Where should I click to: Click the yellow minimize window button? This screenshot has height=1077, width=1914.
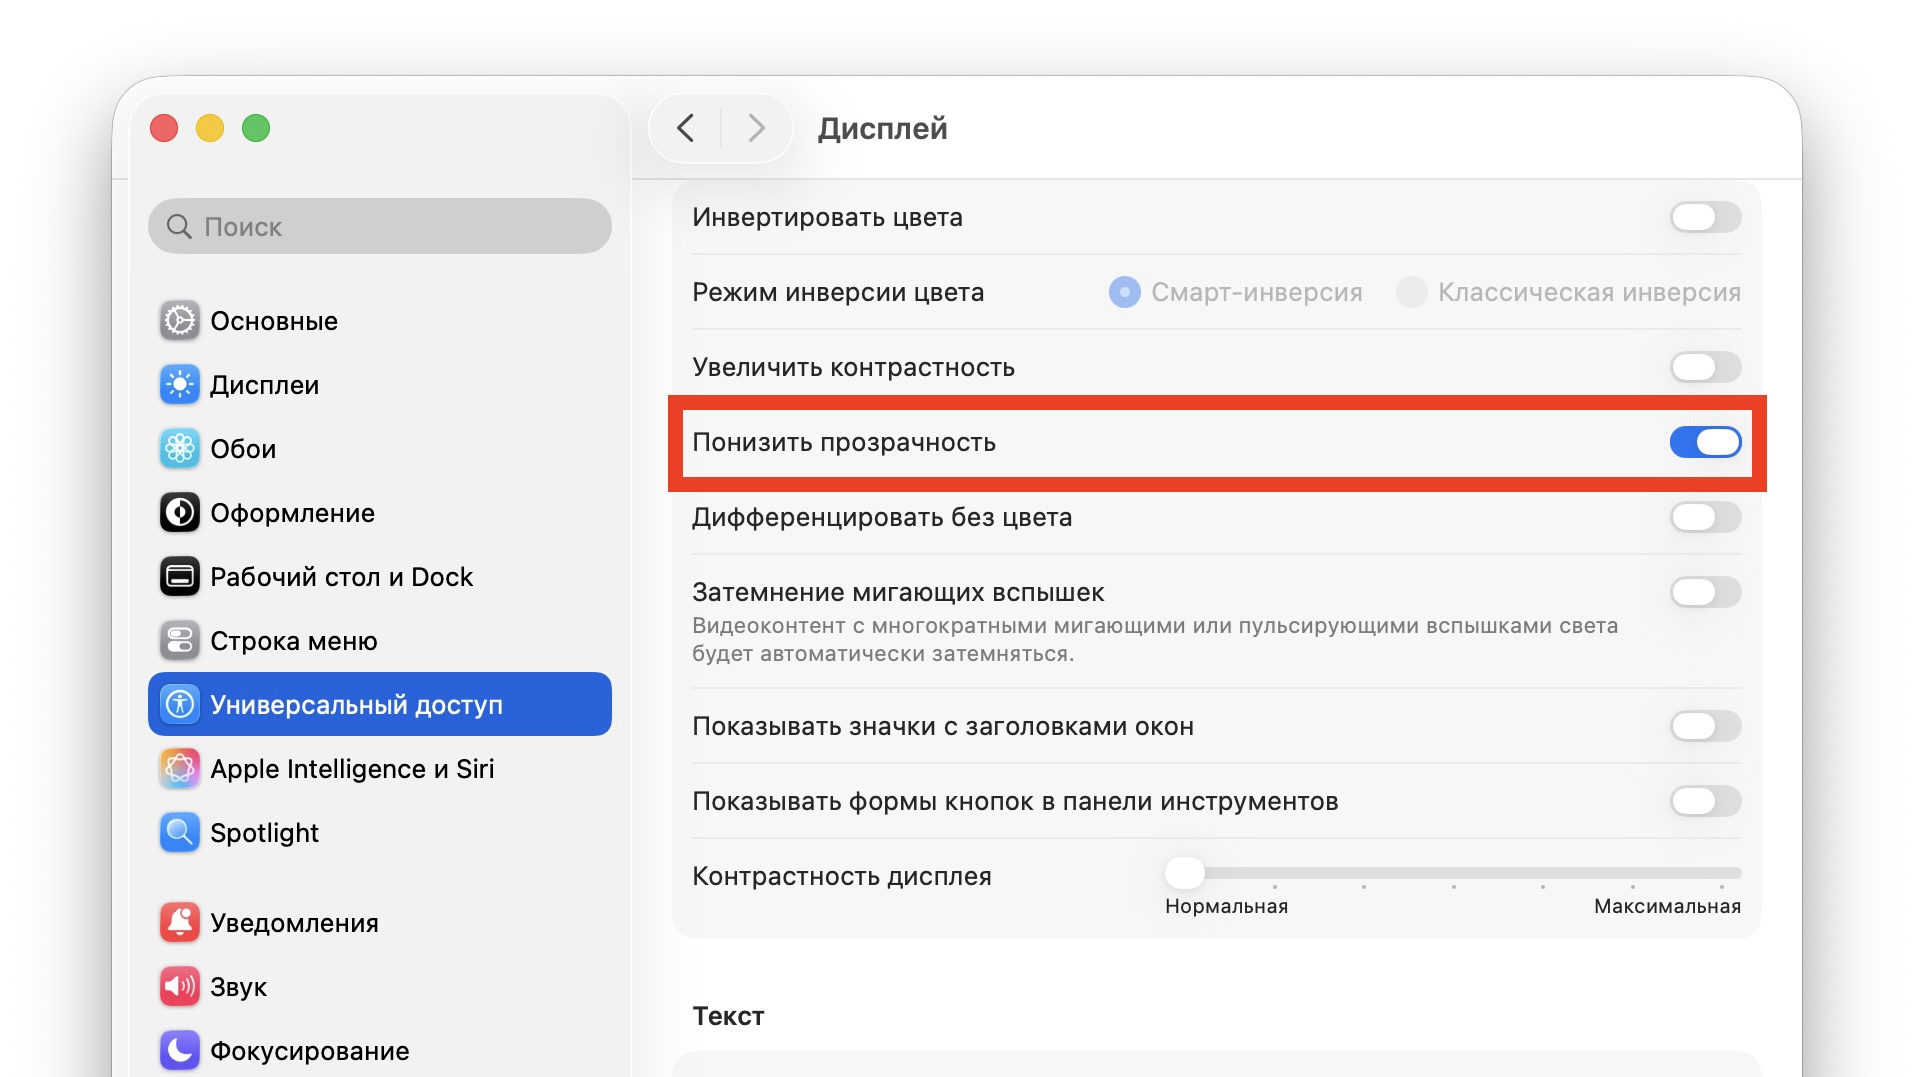(x=210, y=128)
